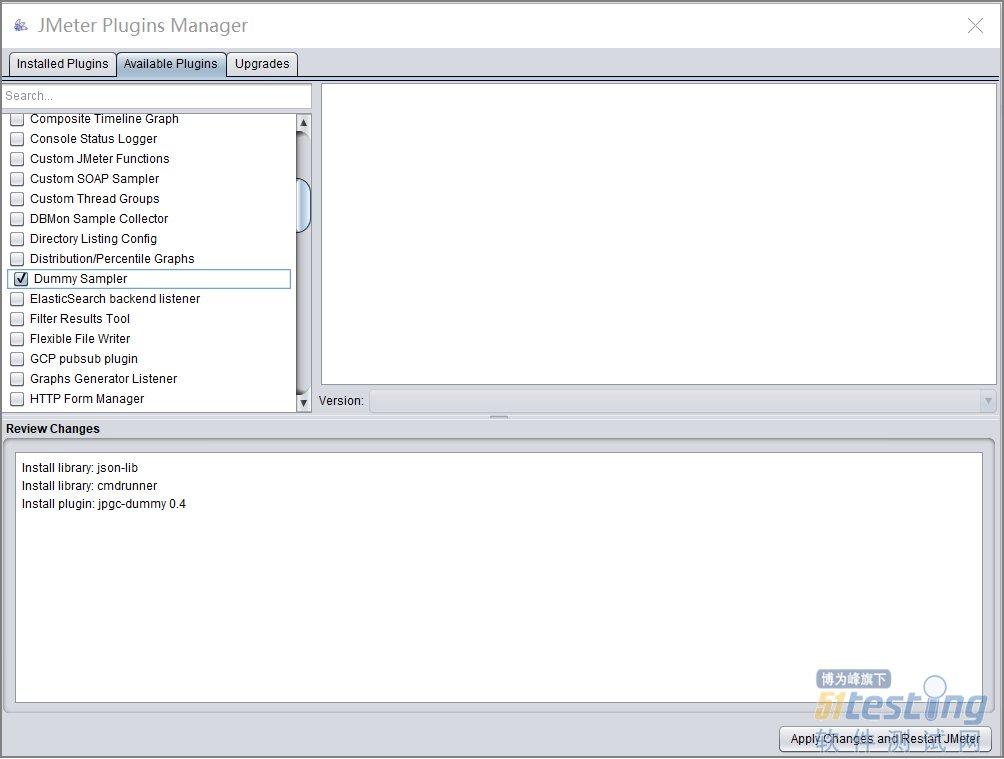Viewport: 1004px width, 759px height.
Task: Enable the Flexible File Writer checkbox
Action: [17, 339]
